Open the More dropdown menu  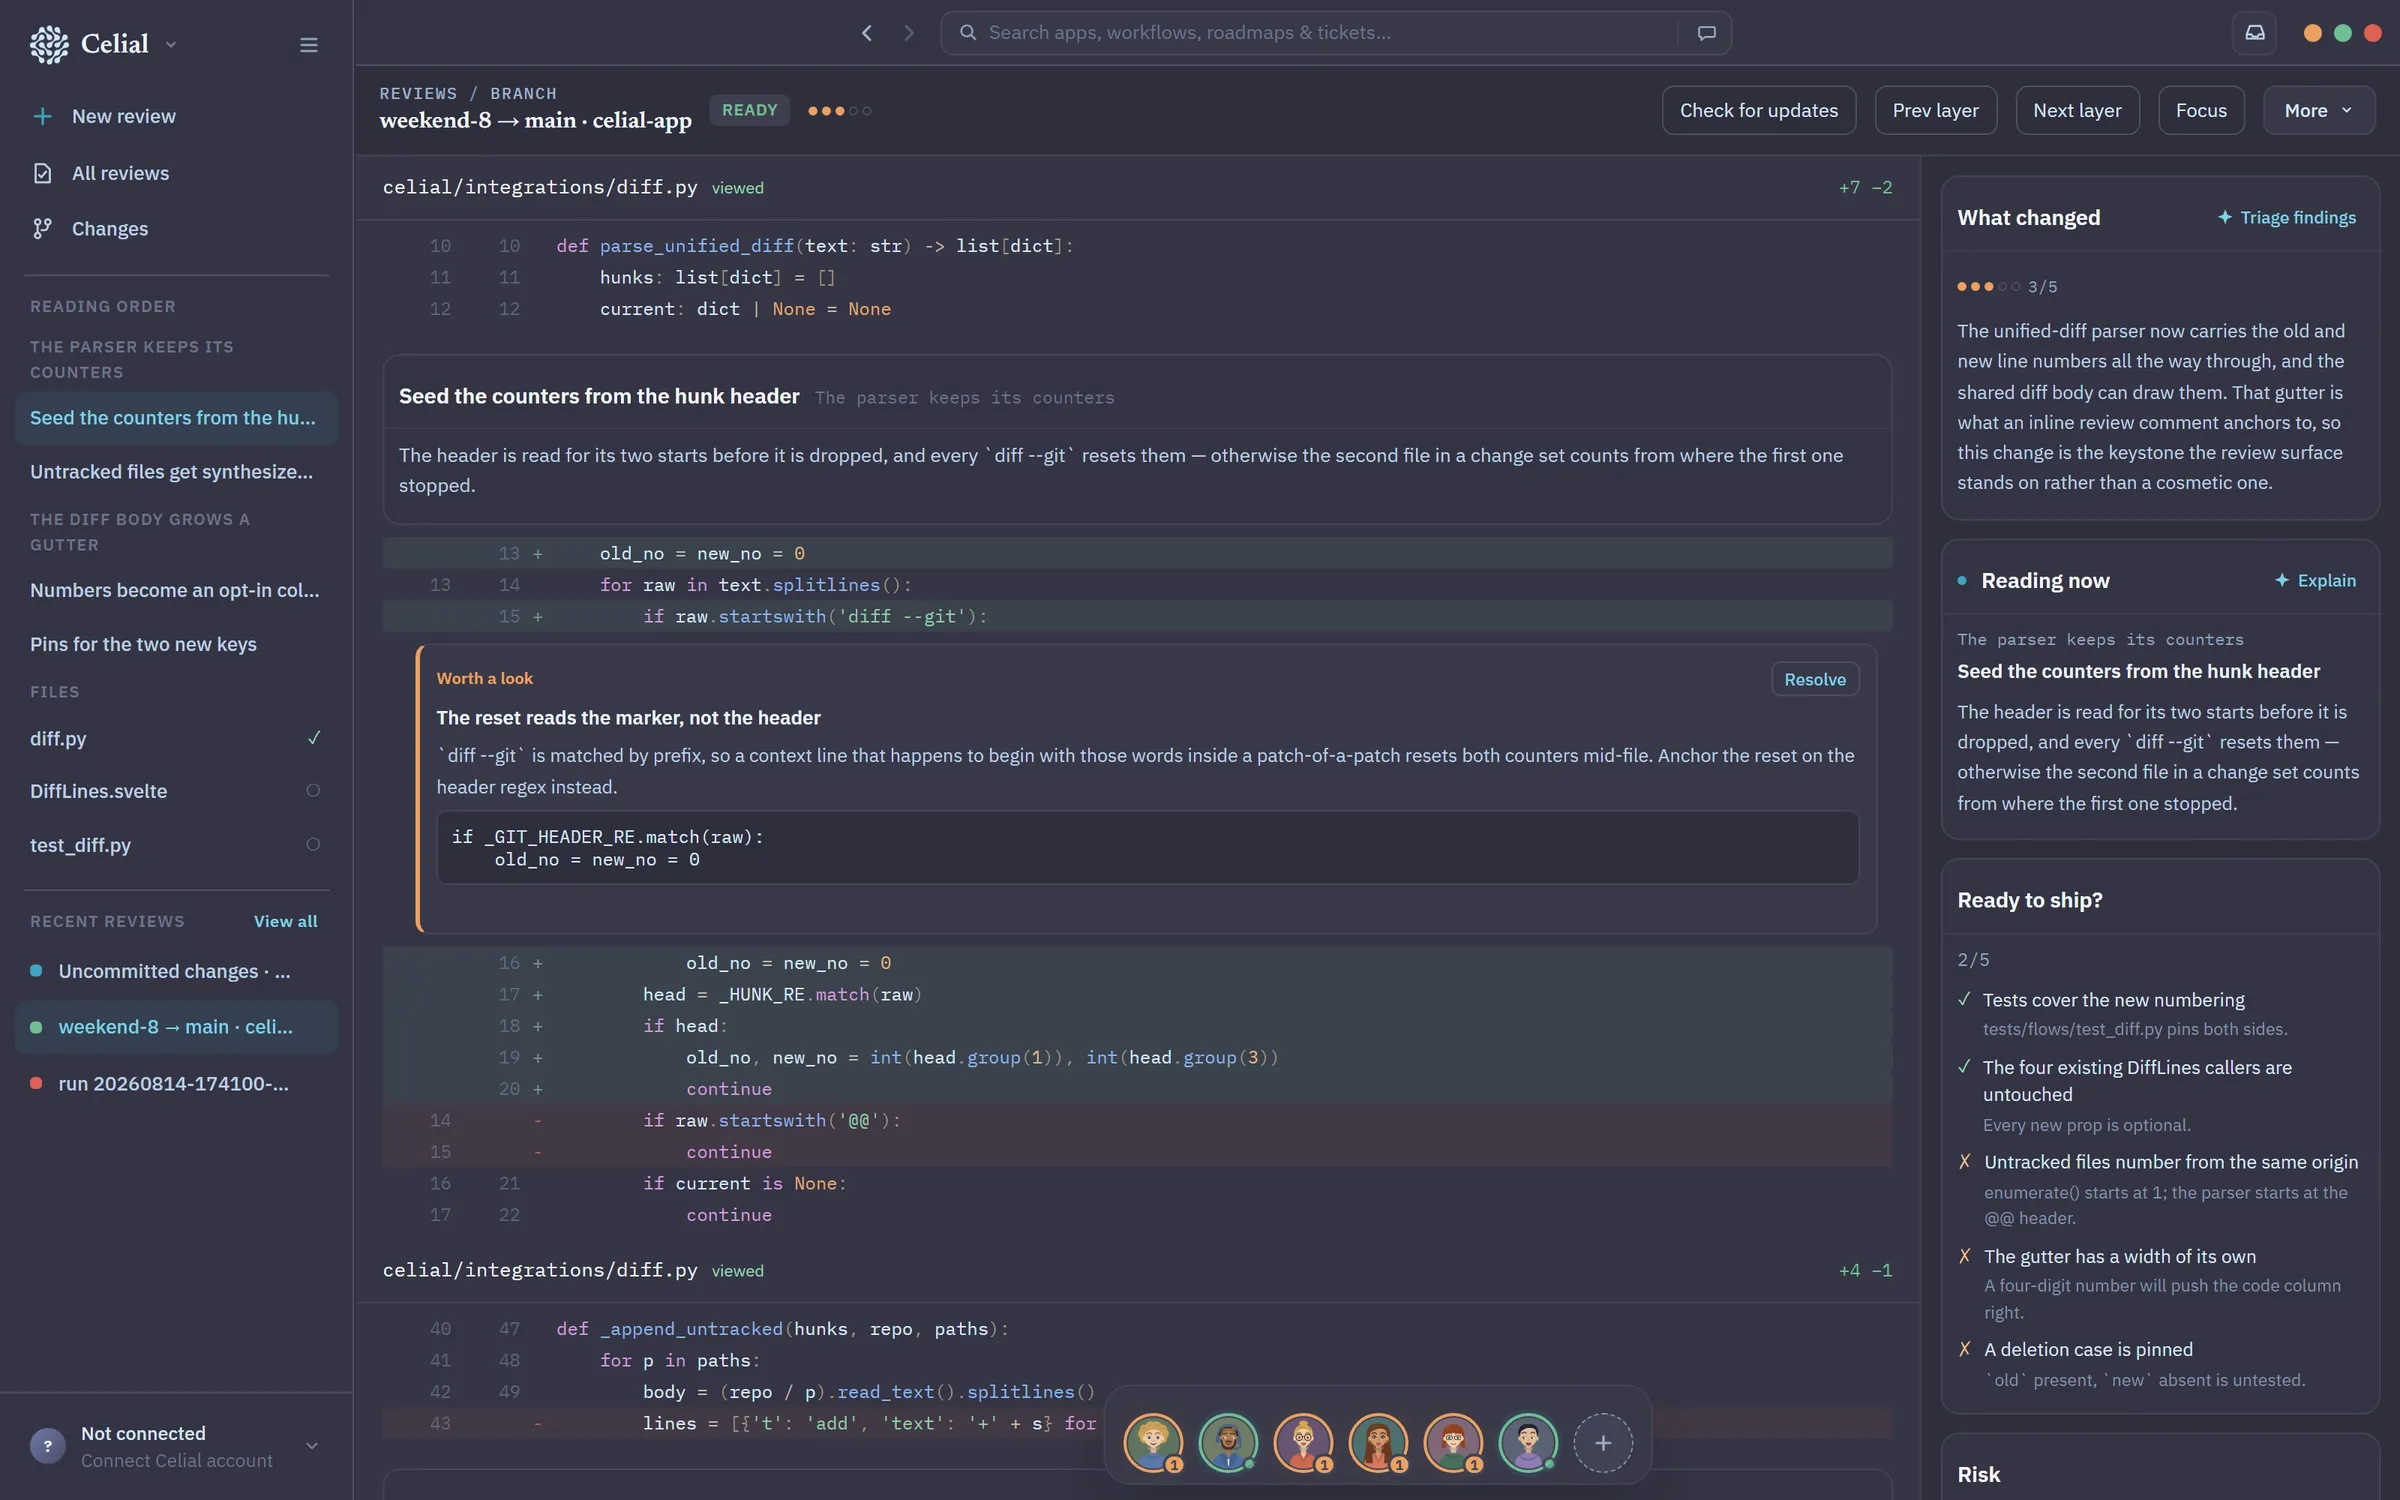tap(2318, 111)
